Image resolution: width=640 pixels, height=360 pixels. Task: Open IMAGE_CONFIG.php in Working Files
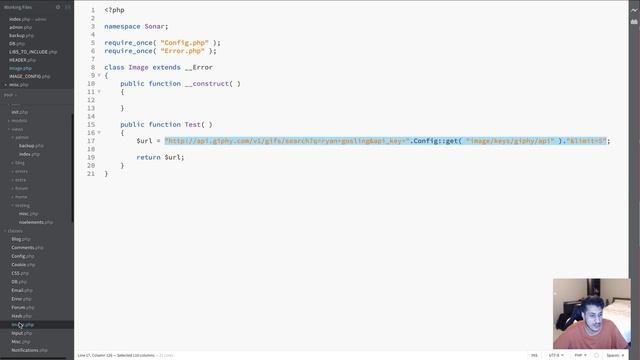30,76
